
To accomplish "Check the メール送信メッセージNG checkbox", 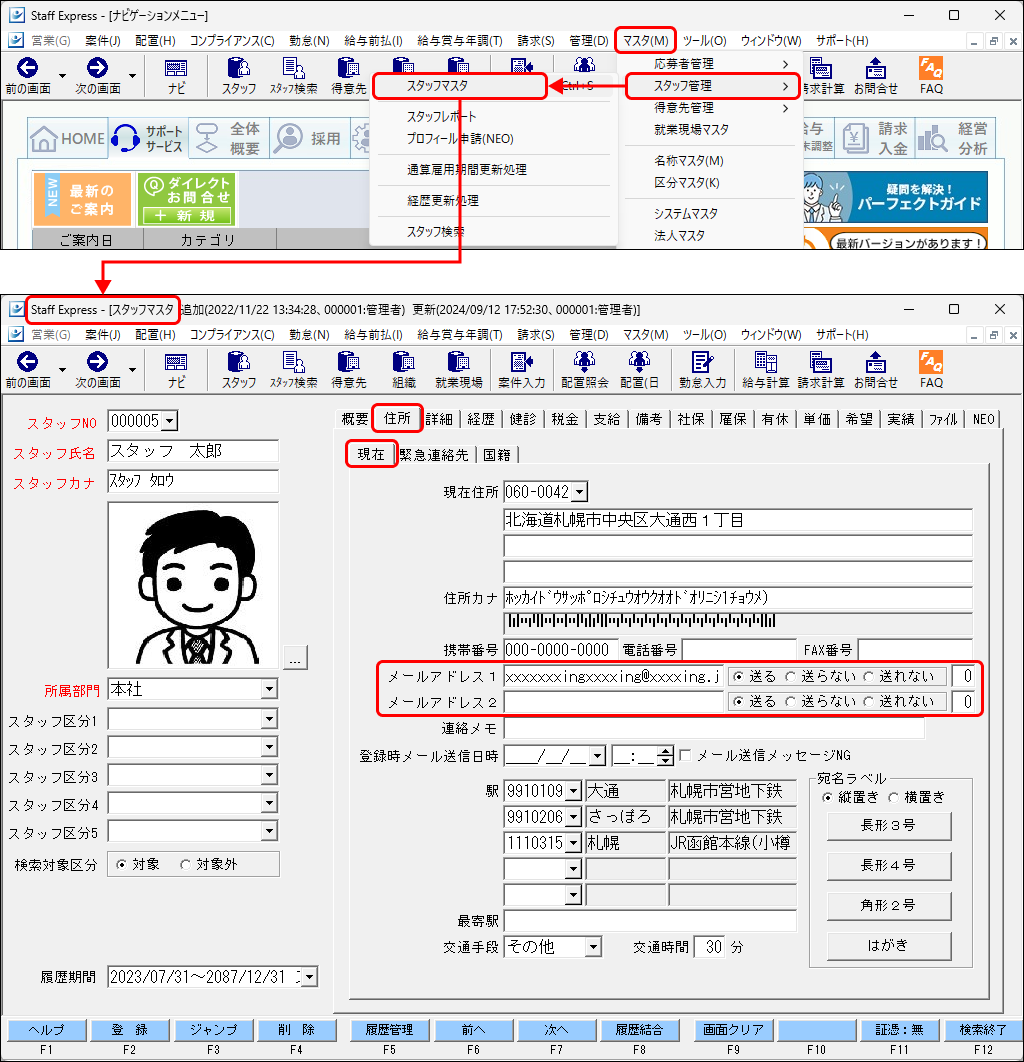I will [x=685, y=755].
